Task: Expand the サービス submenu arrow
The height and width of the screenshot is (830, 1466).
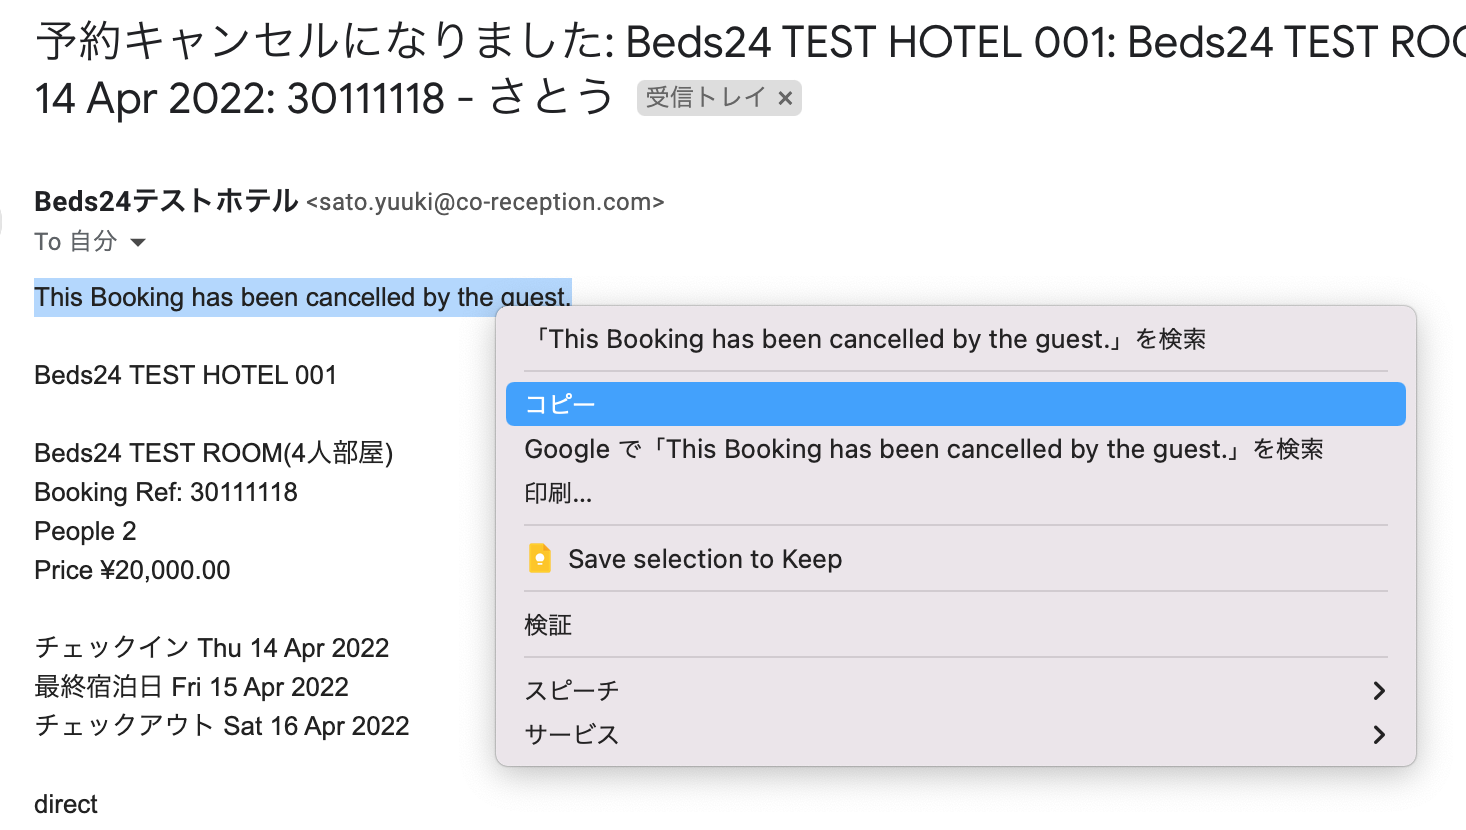Action: 1379,734
